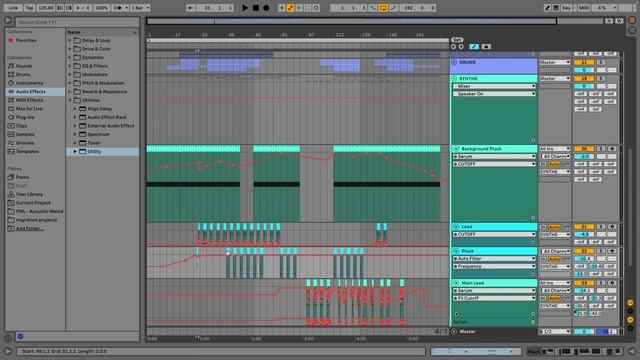Select Drums category

point(23,74)
